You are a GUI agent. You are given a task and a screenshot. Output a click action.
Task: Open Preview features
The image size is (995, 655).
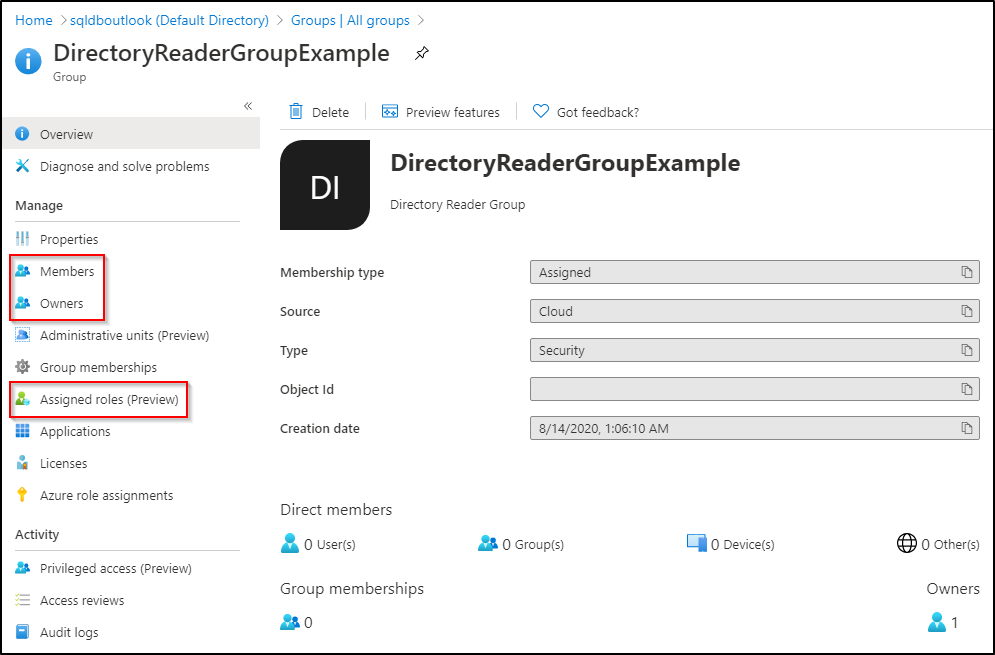tap(440, 112)
